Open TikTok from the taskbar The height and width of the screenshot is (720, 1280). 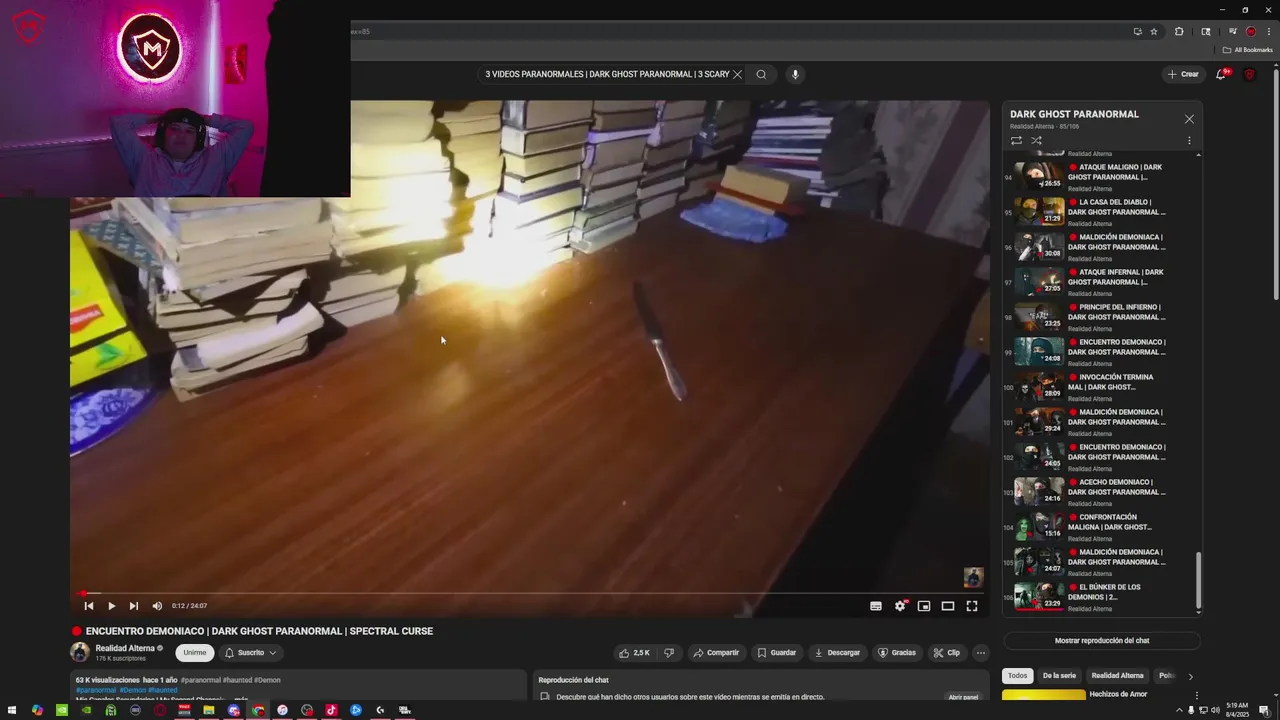pos(331,710)
